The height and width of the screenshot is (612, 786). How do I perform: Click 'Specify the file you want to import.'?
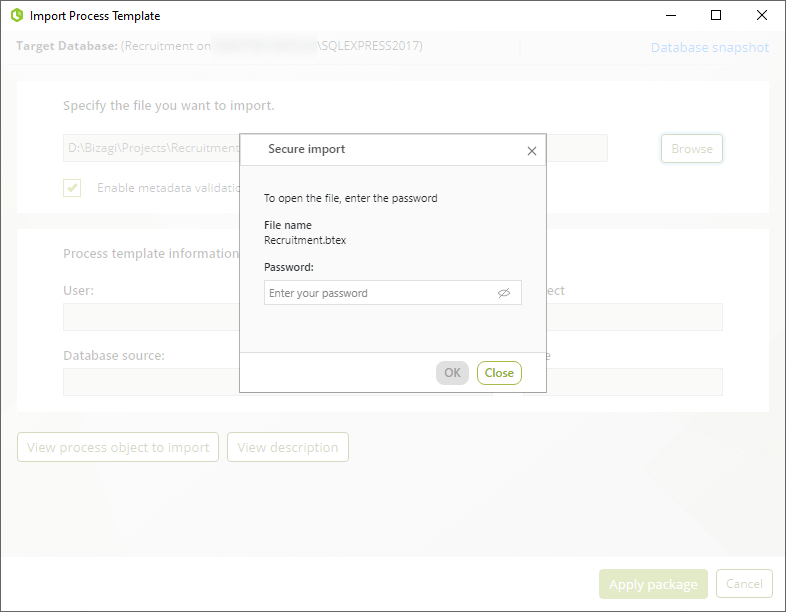[x=168, y=106]
